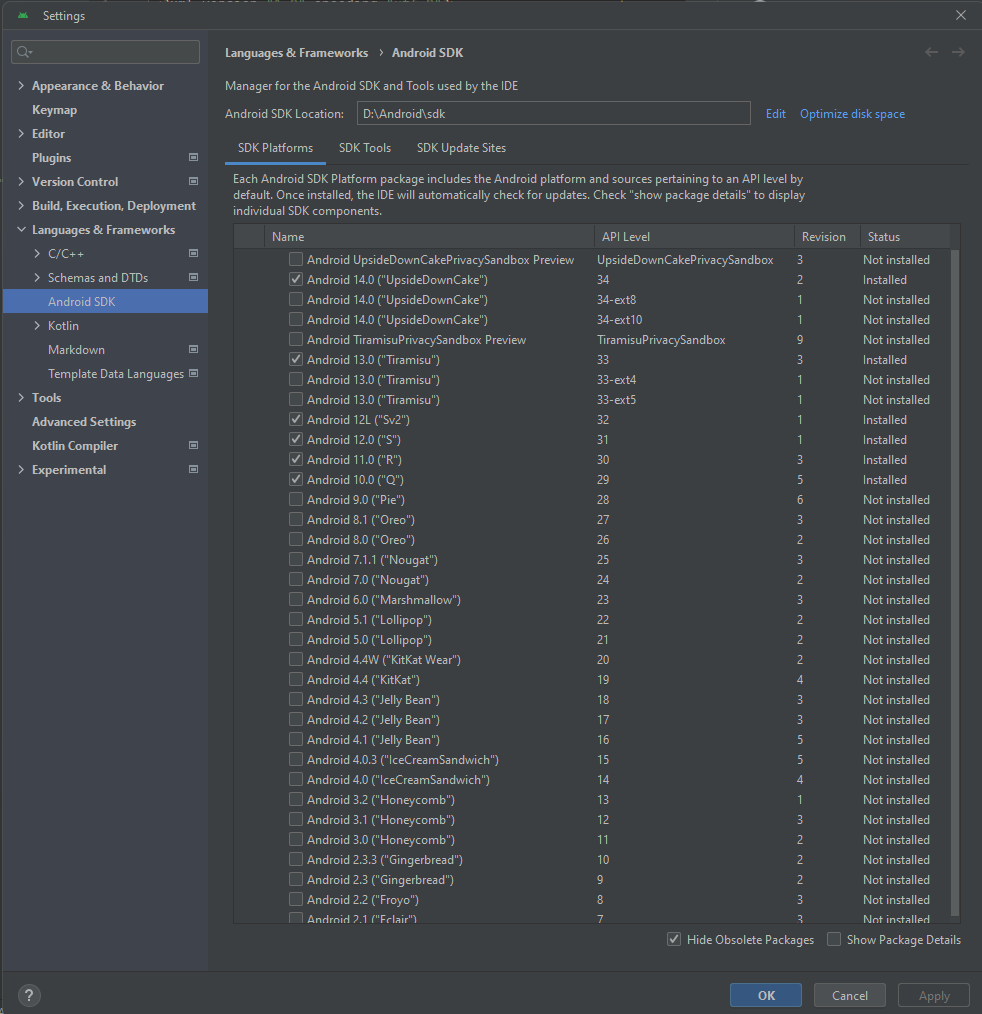The image size is (982, 1014).
Task: Check Android 9.0 ("Pie") platform
Action: pyautogui.click(x=296, y=499)
